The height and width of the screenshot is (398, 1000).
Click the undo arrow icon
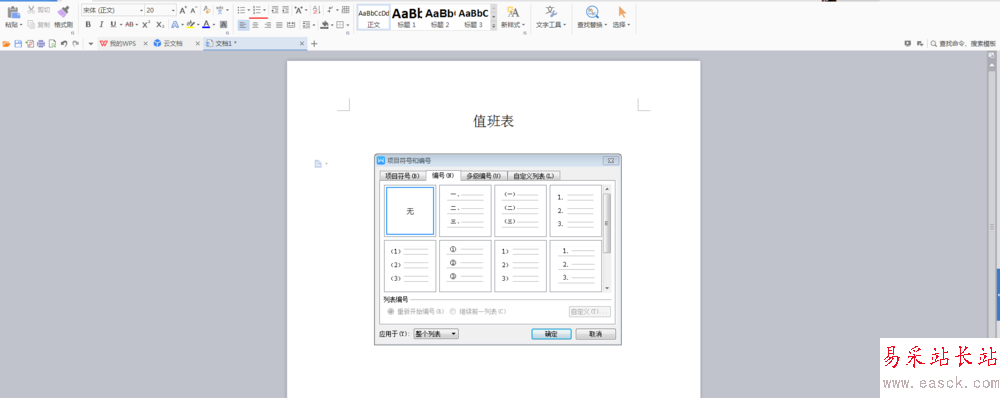click(64, 43)
